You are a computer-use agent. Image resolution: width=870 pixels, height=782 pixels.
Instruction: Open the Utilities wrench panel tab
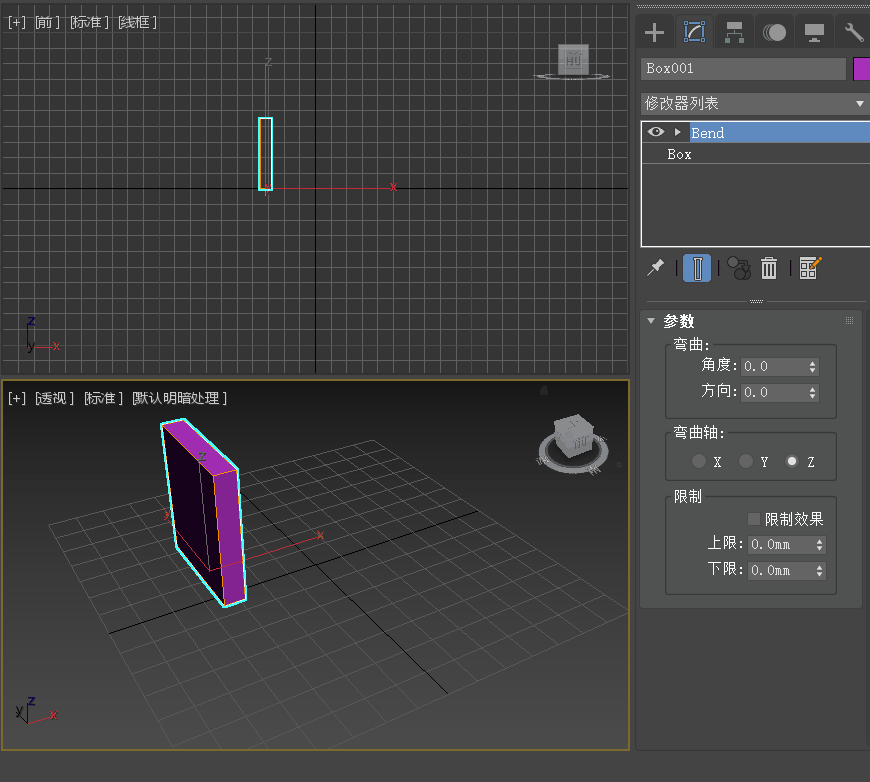point(853,32)
